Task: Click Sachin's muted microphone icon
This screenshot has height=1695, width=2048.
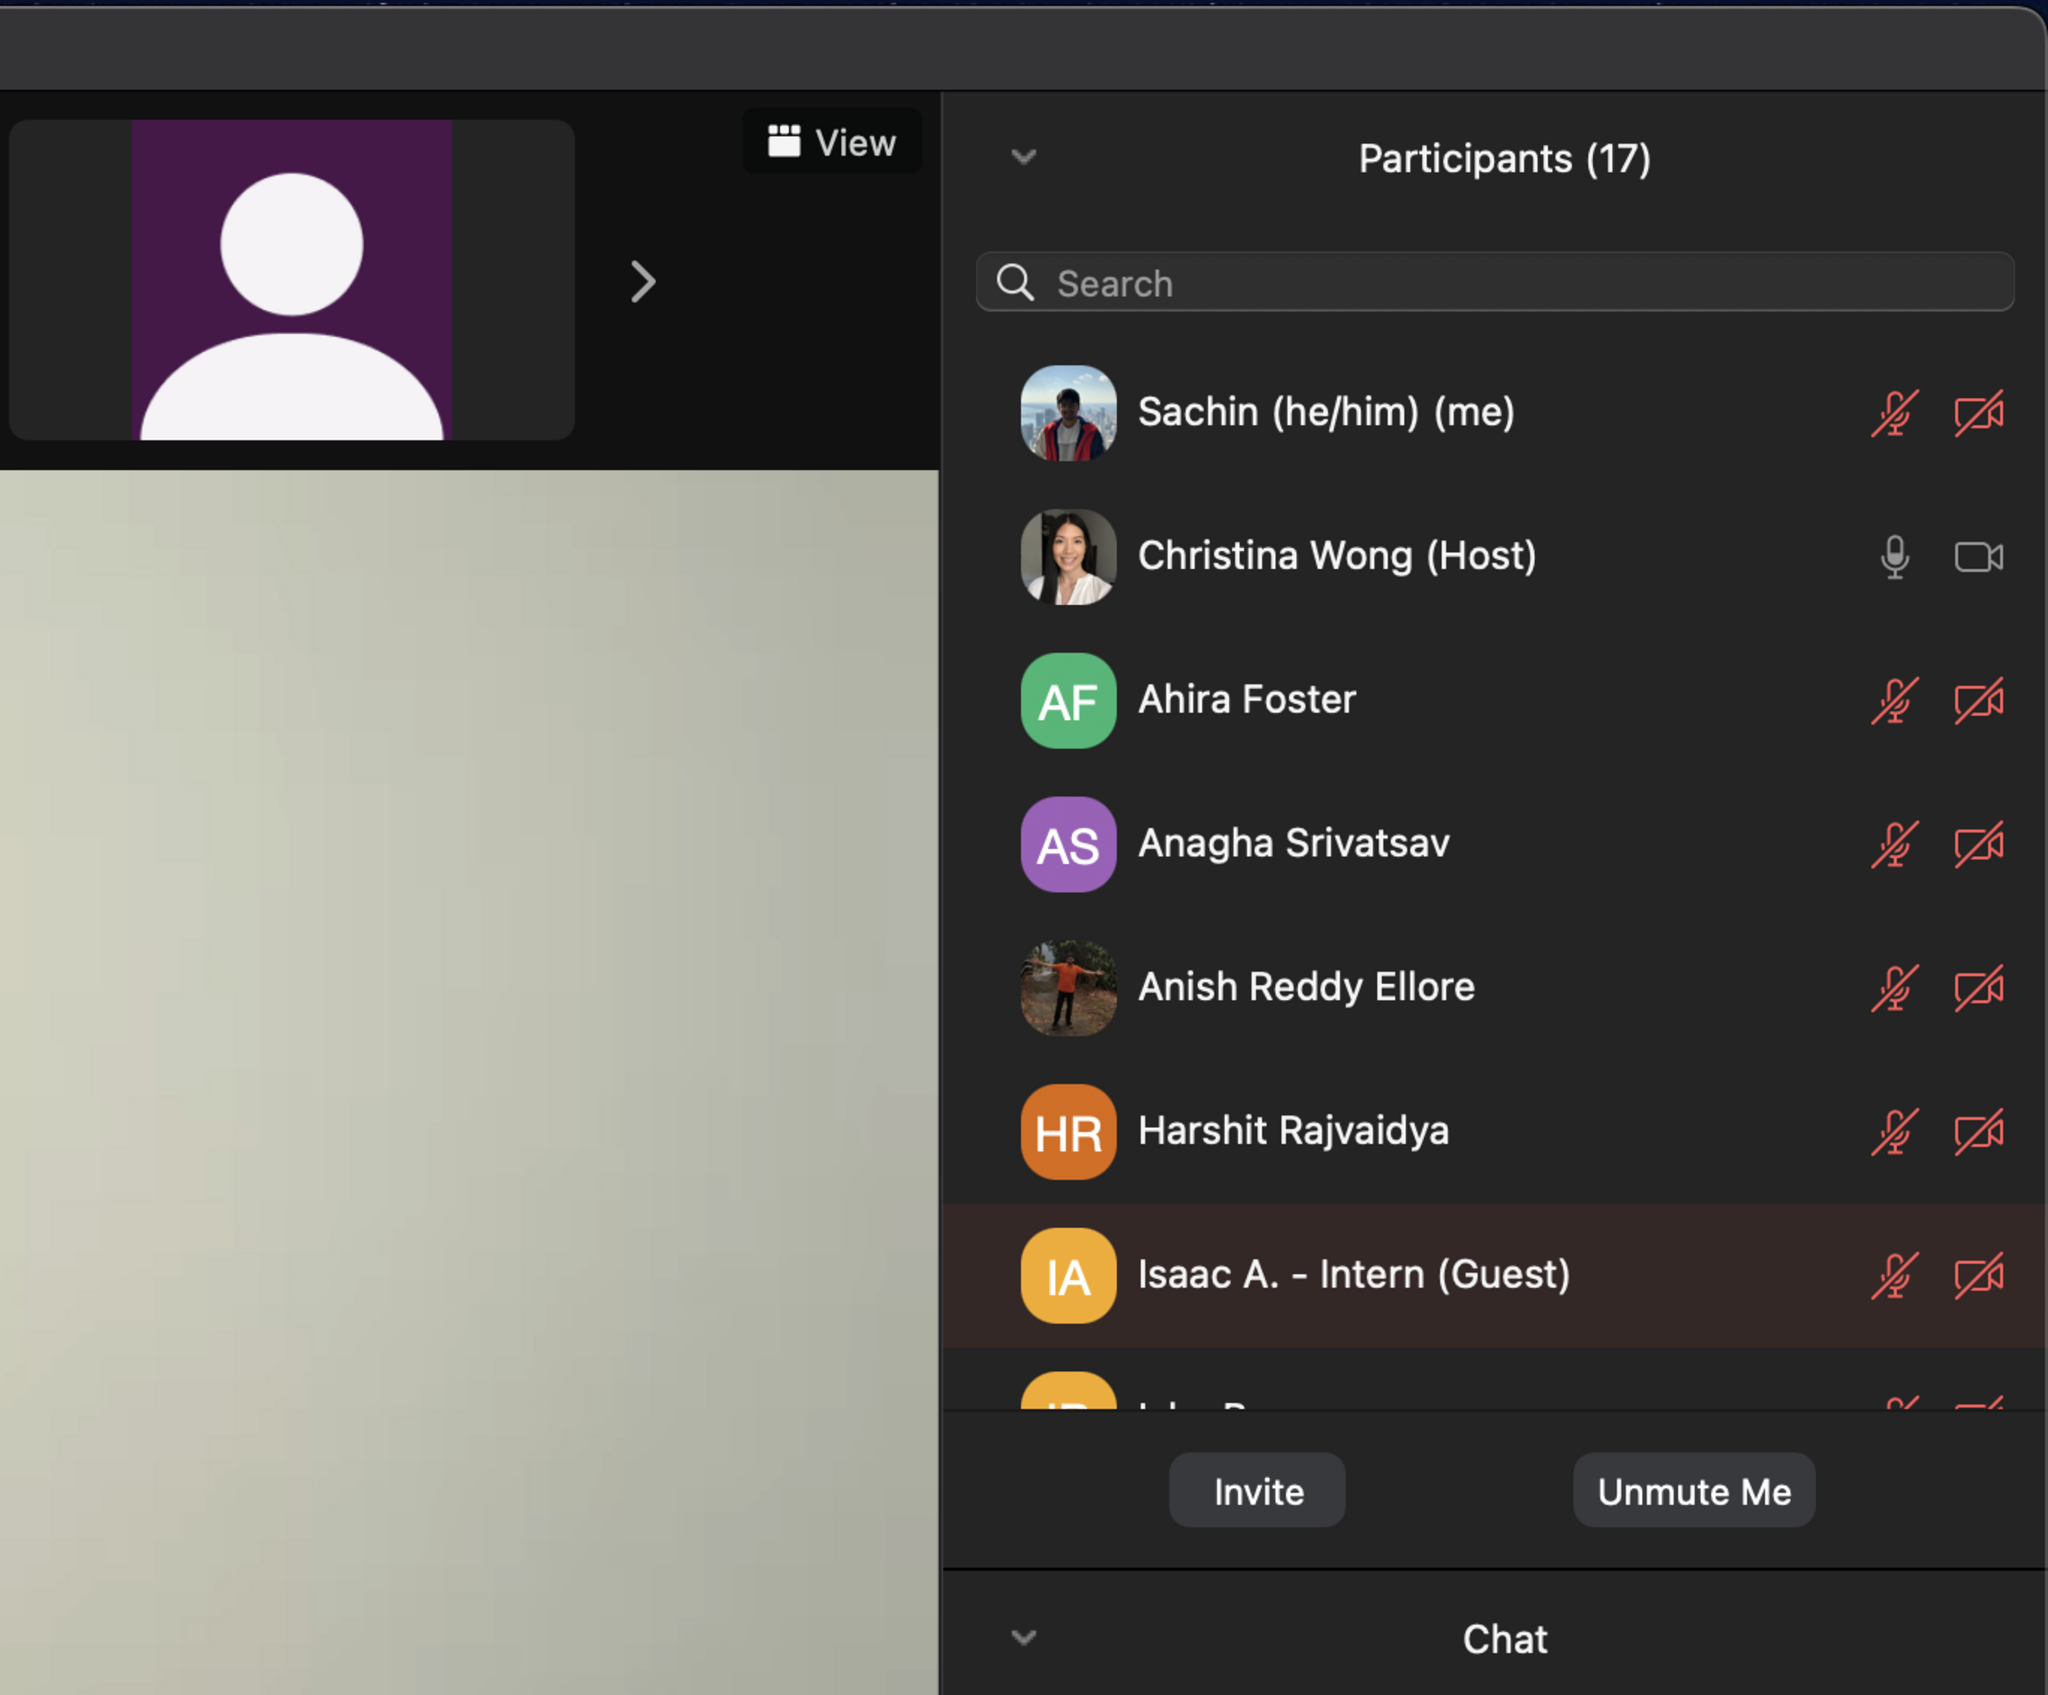Action: coord(1894,413)
